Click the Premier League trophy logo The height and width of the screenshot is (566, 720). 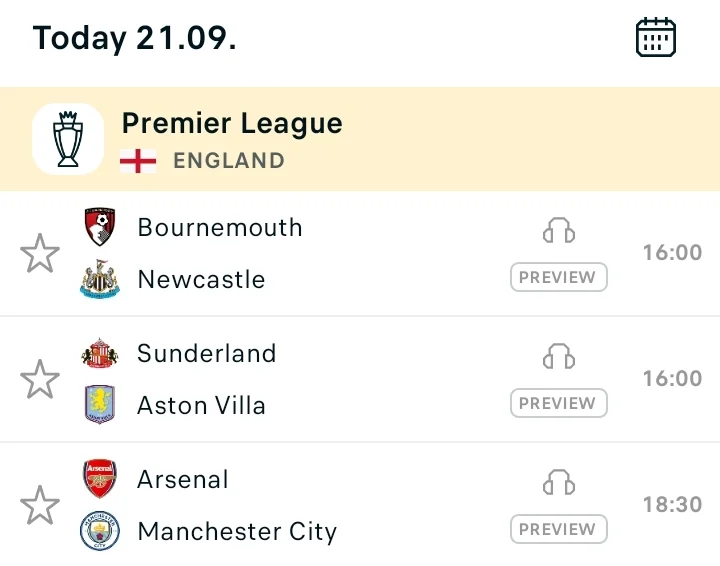[x=68, y=139]
